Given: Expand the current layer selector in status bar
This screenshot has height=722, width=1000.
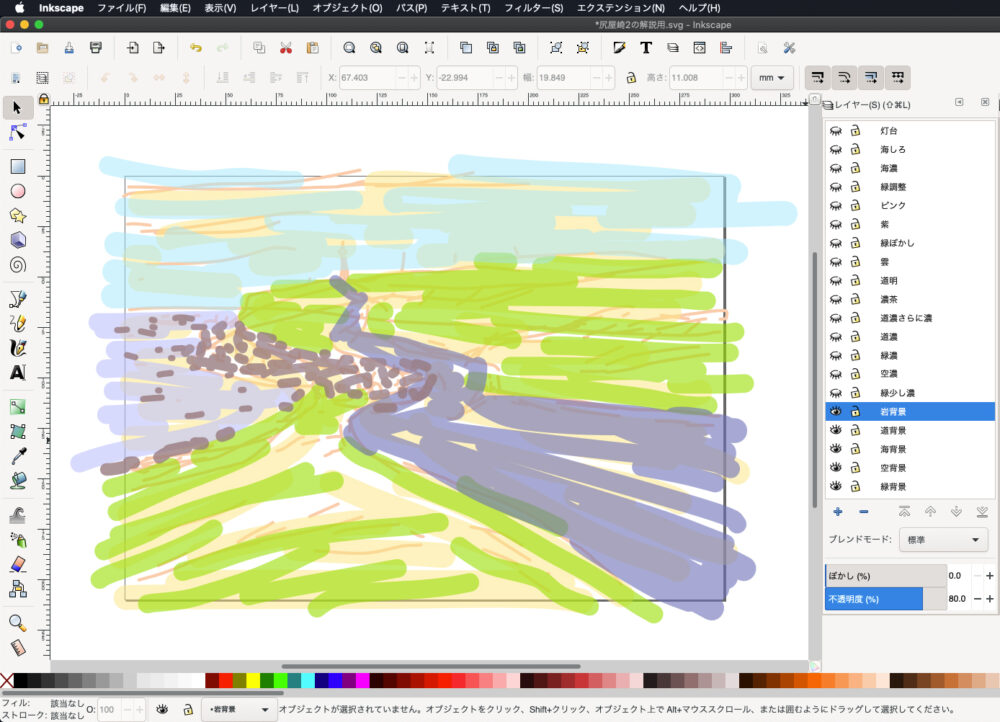Looking at the screenshot, I should click(x=239, y=709).
